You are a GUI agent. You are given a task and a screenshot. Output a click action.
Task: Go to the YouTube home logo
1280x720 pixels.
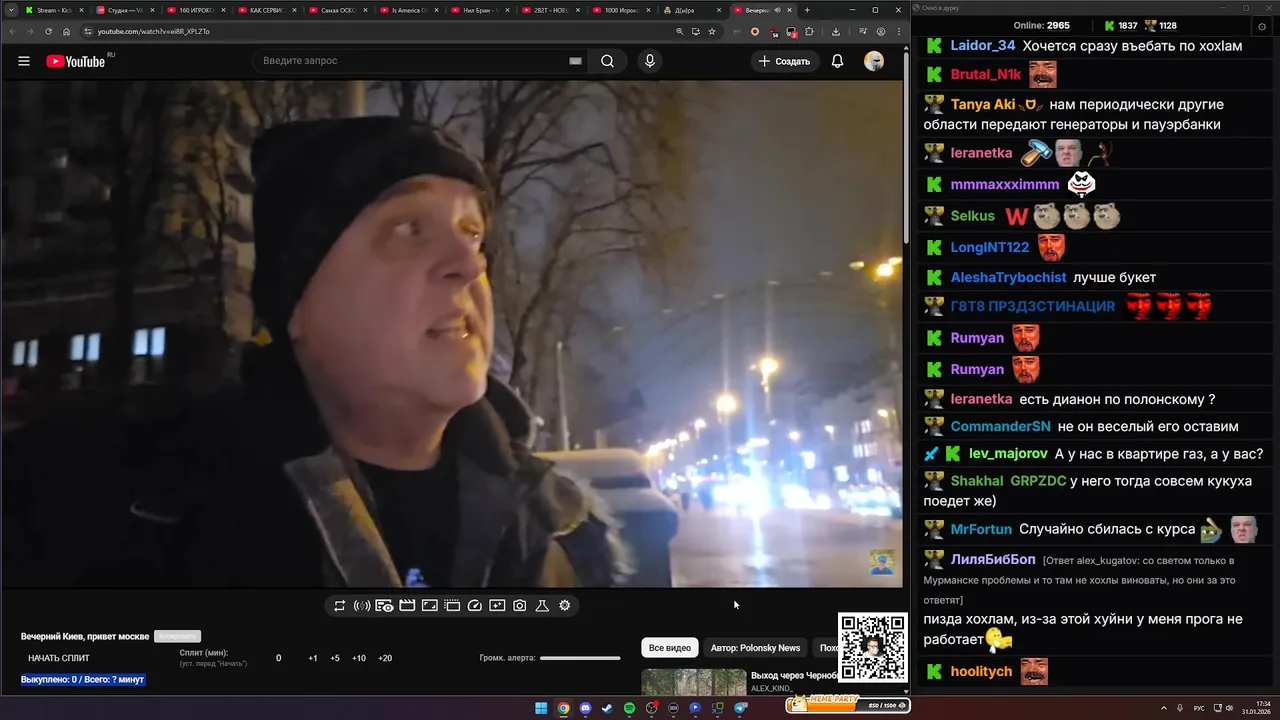pos(76,61)
